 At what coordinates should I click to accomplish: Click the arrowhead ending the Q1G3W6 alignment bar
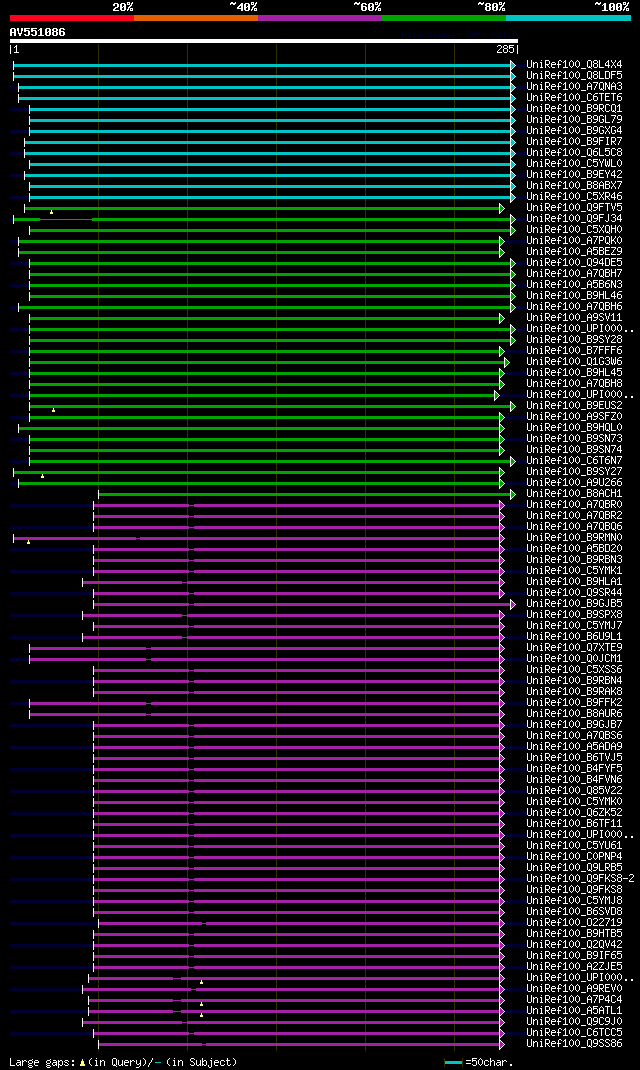tap(507, 362)
